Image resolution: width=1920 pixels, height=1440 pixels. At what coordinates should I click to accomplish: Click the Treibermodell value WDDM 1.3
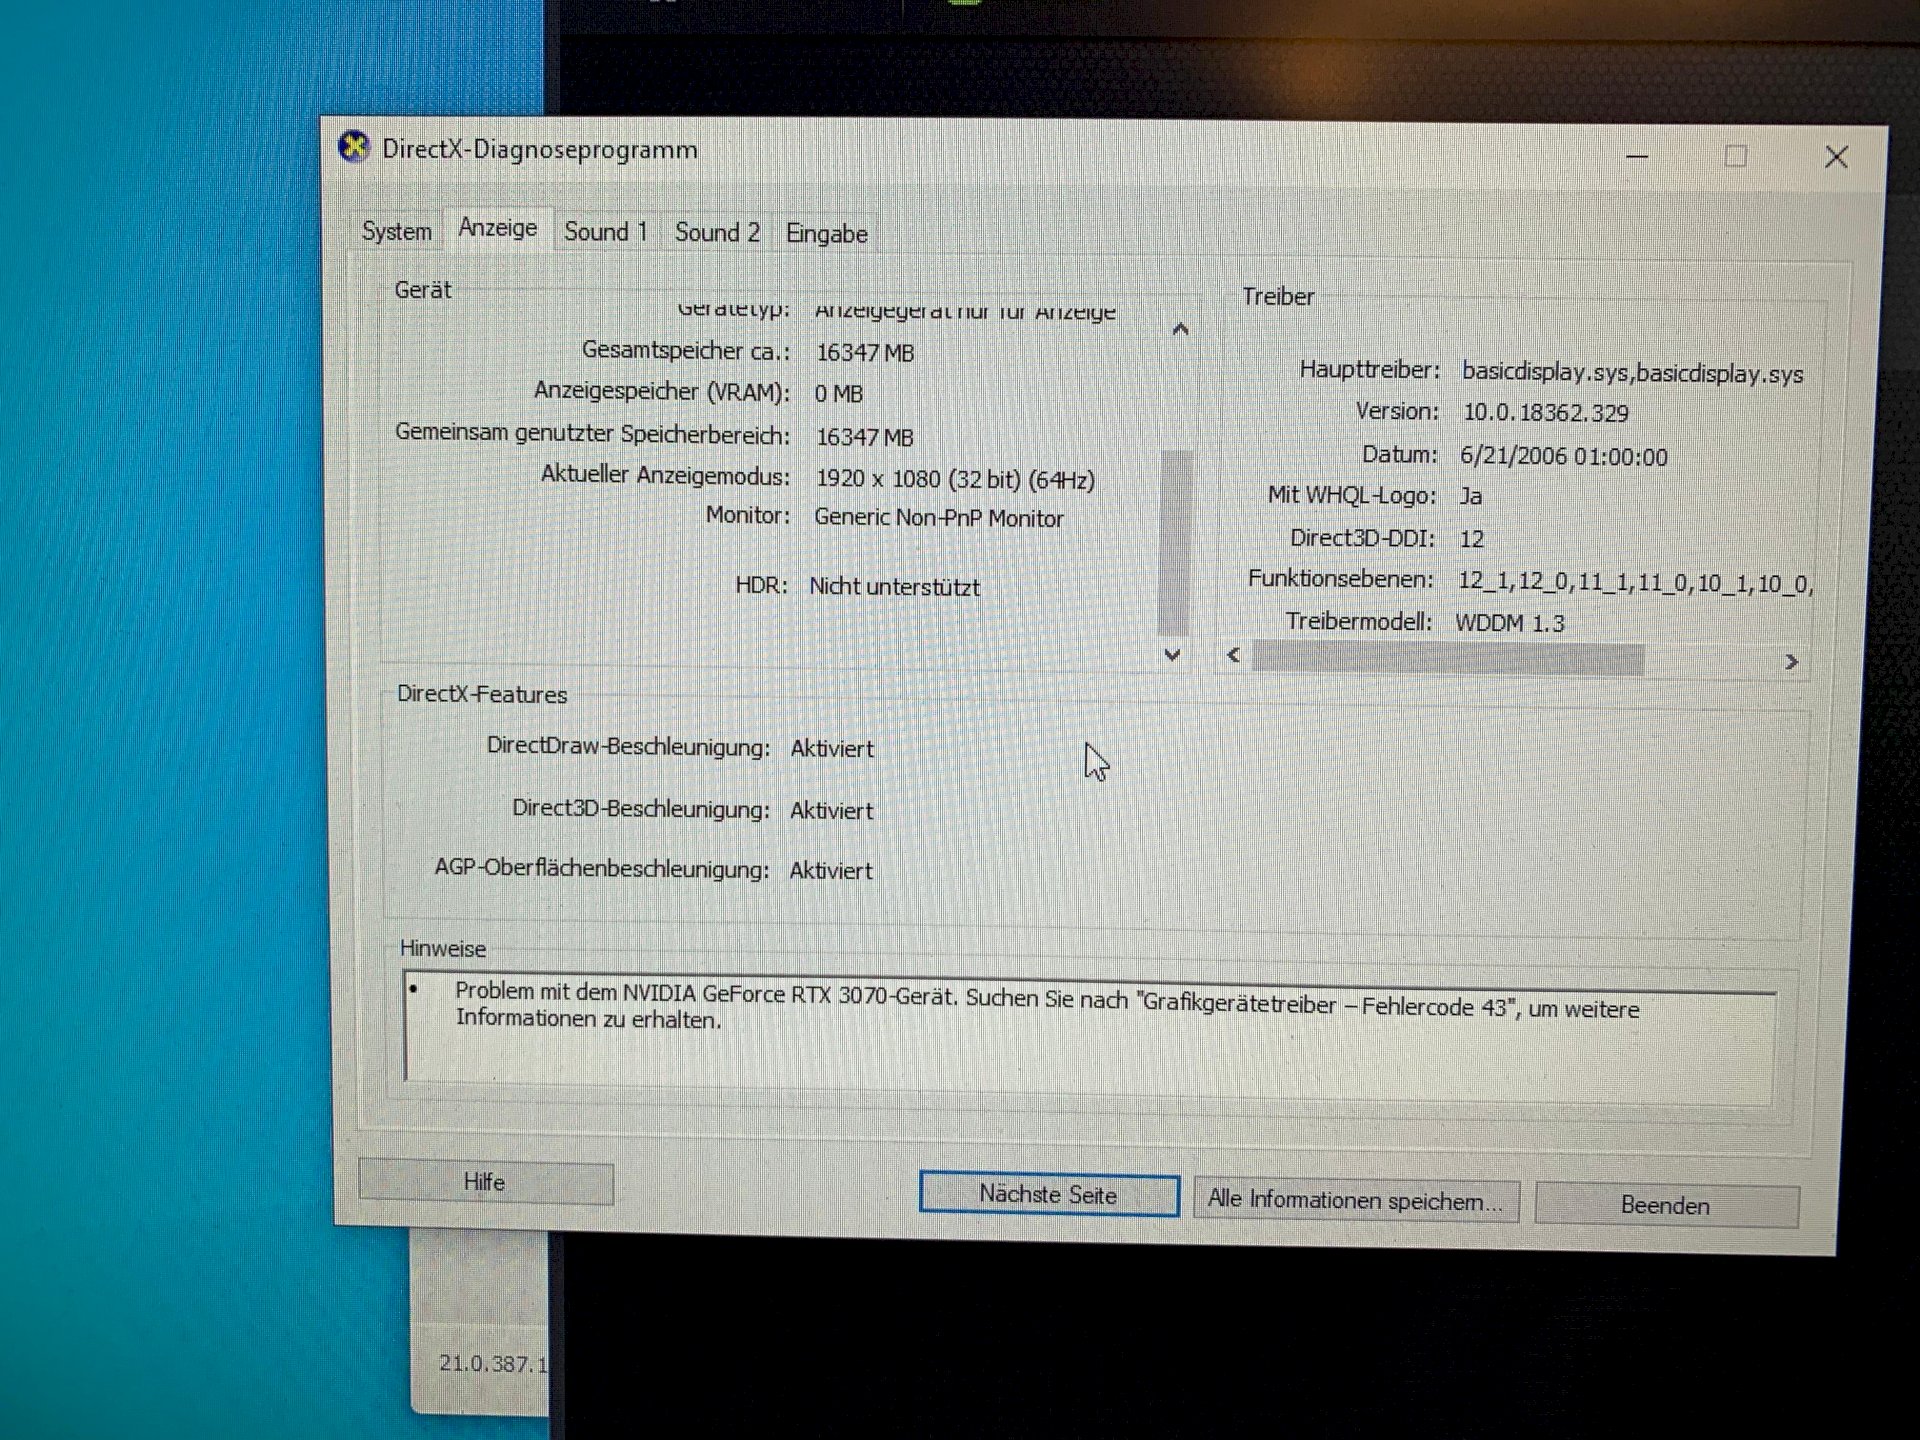(x=1510, y=623)
